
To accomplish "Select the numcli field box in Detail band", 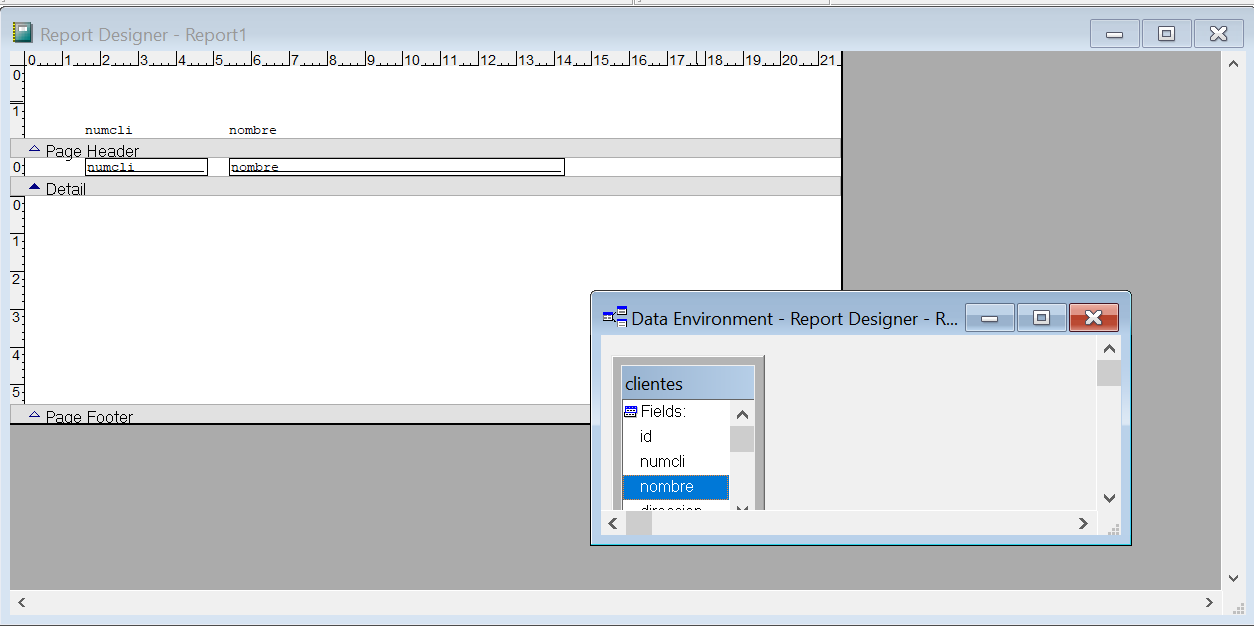I will (x=146, y=167).
